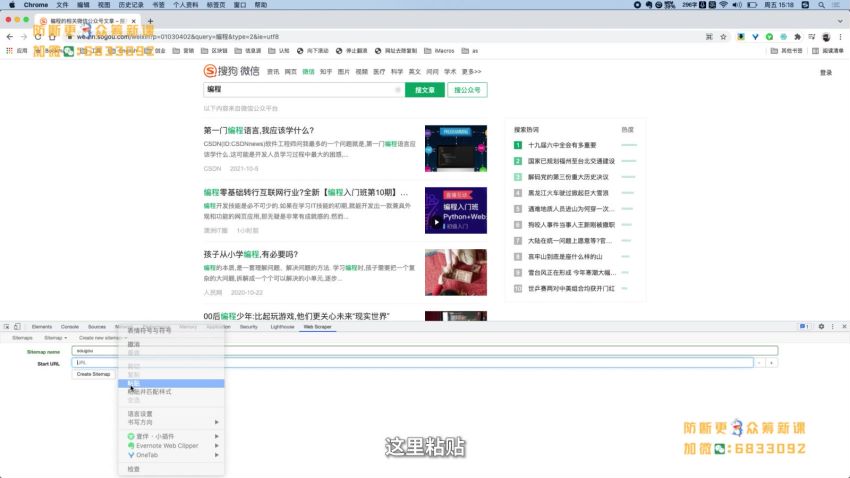Click the new tab plus button
The image size is (850, 478).
150,21
